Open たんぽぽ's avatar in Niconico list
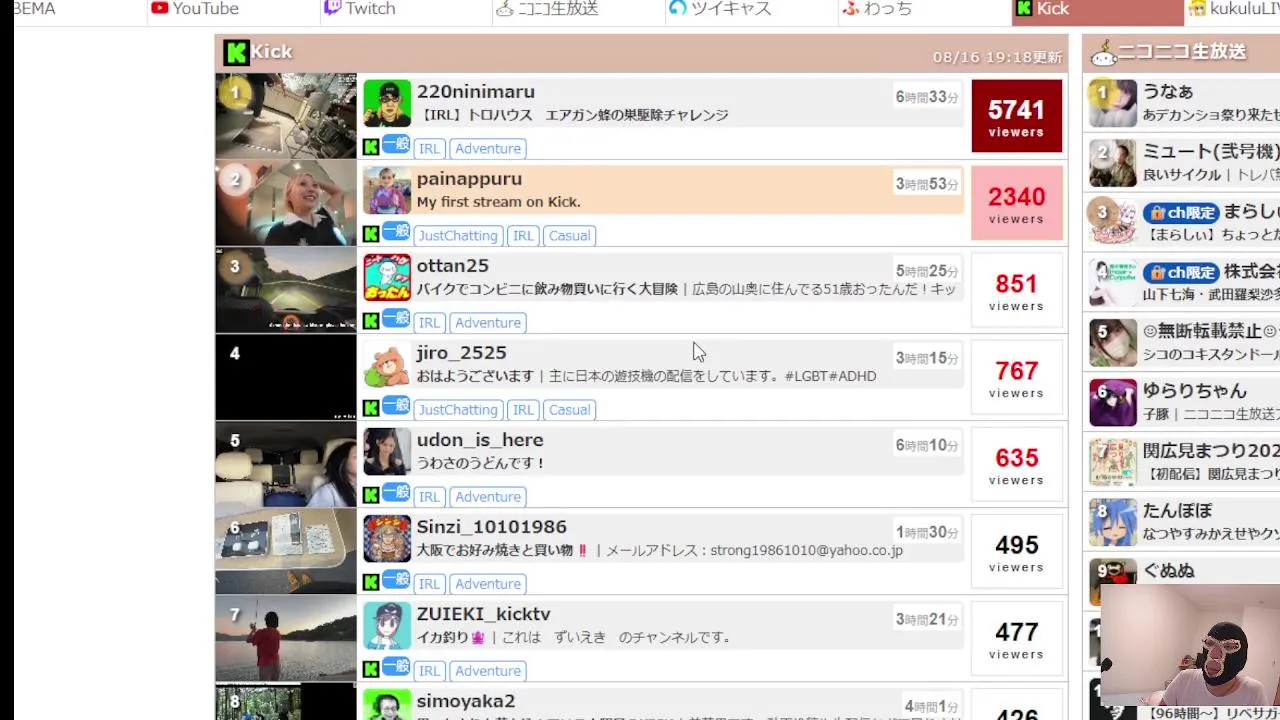This screenshot has width=1280, height=720. click(1113, 522)
